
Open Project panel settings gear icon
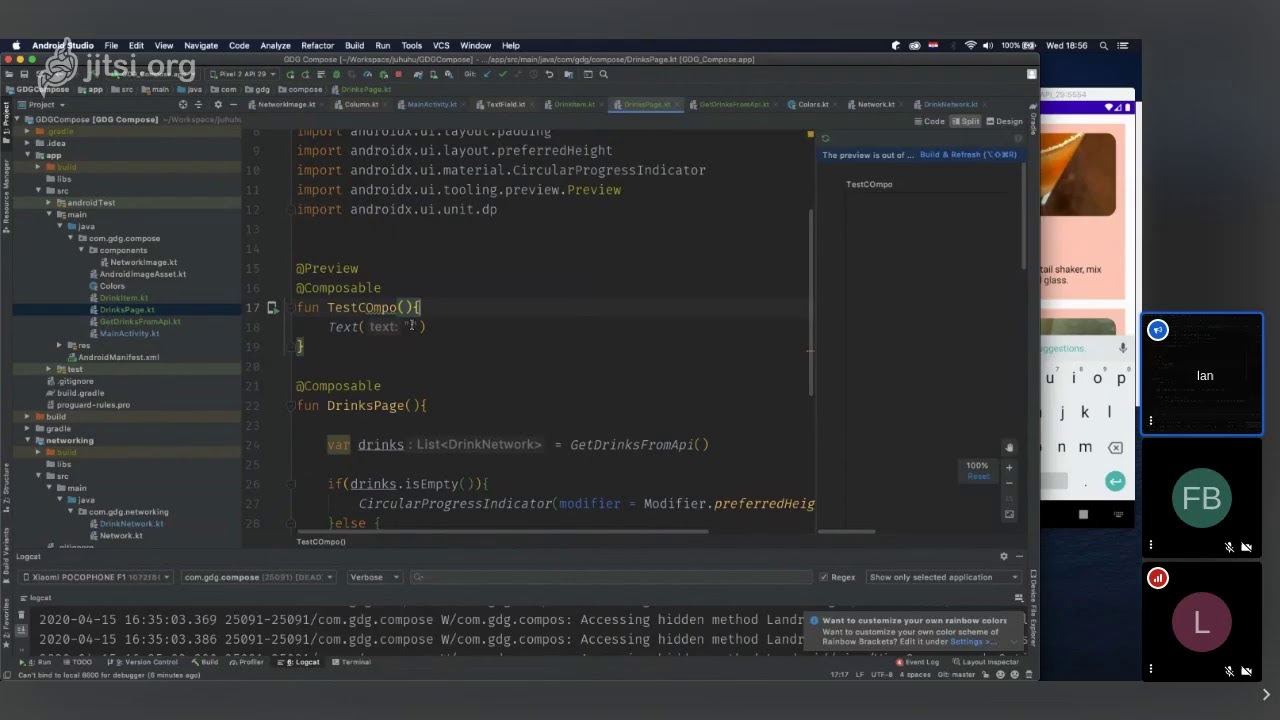(x=217, y=104)
